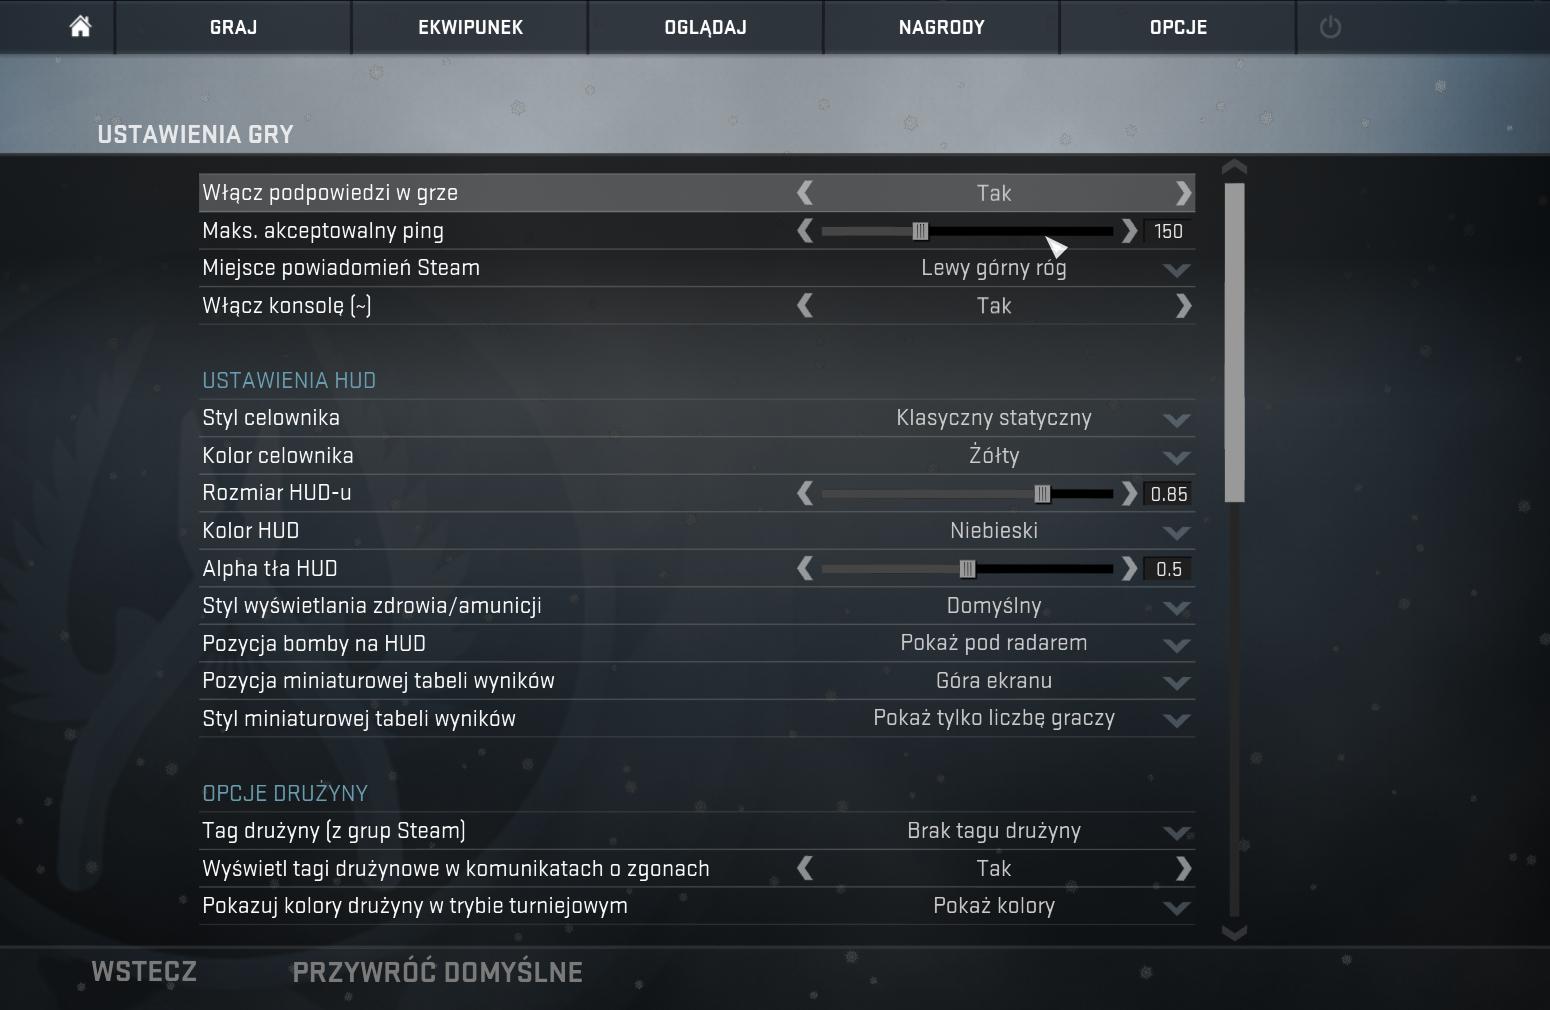Screen dimensions: 1550x1010
Task: Click the Maks. akceptowalny ping label
Action: (x=323, y=231)
